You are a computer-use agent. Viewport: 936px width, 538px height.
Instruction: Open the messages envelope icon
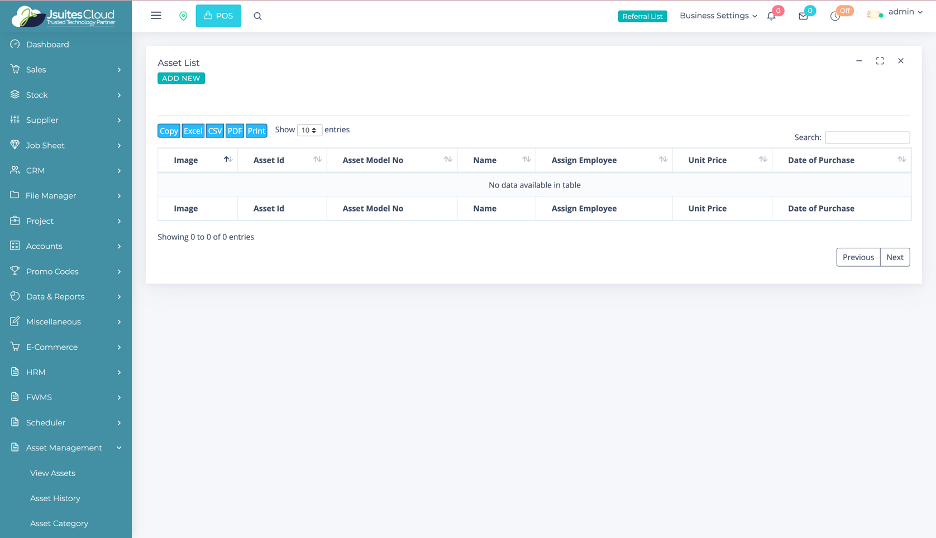point(803,16)
